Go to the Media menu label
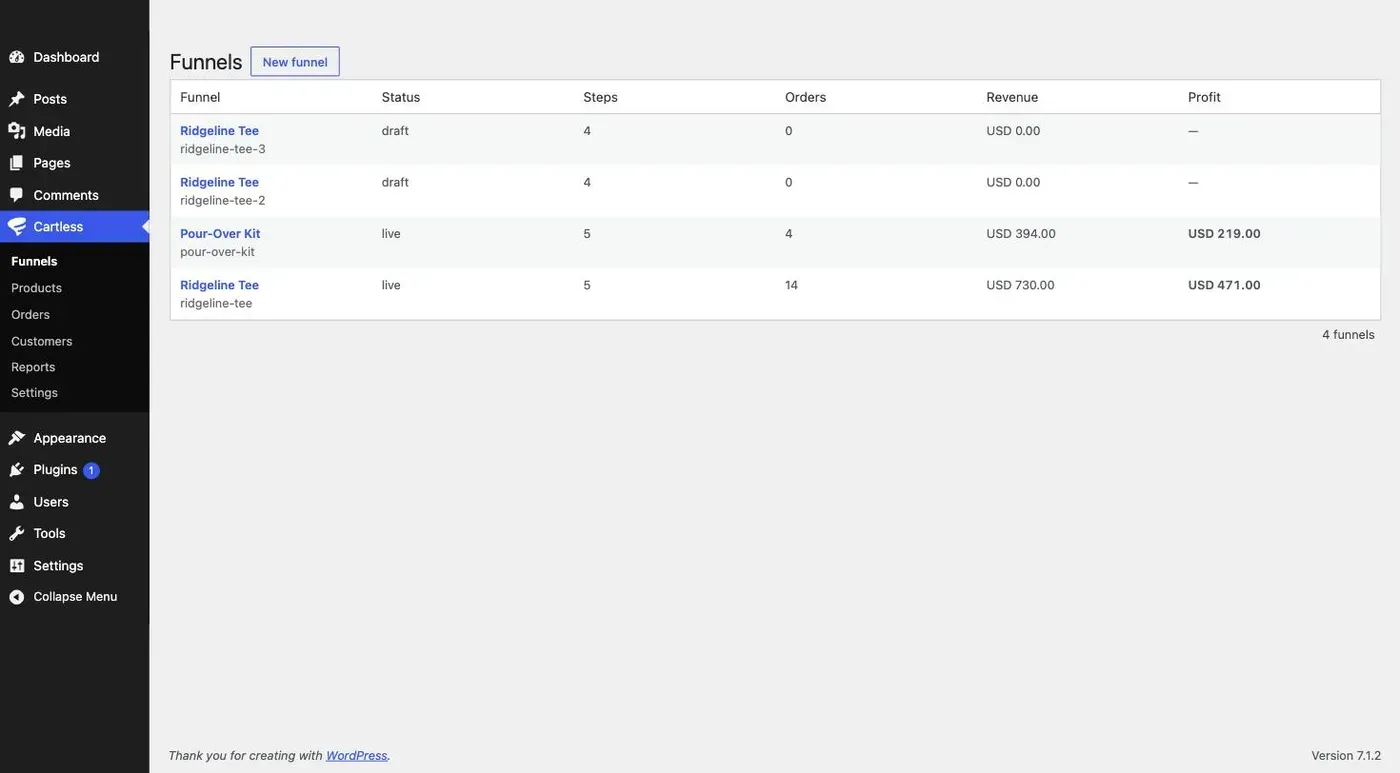The image size is (1400, 773). tap(52, 131)
